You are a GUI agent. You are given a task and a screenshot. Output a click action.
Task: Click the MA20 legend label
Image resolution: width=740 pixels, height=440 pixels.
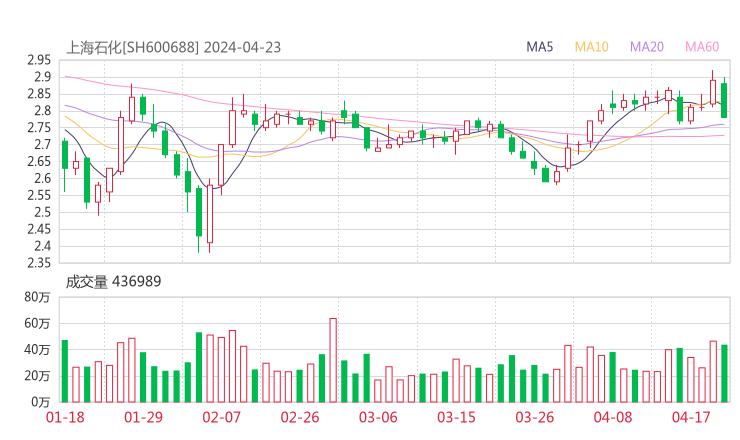(647, 47)
